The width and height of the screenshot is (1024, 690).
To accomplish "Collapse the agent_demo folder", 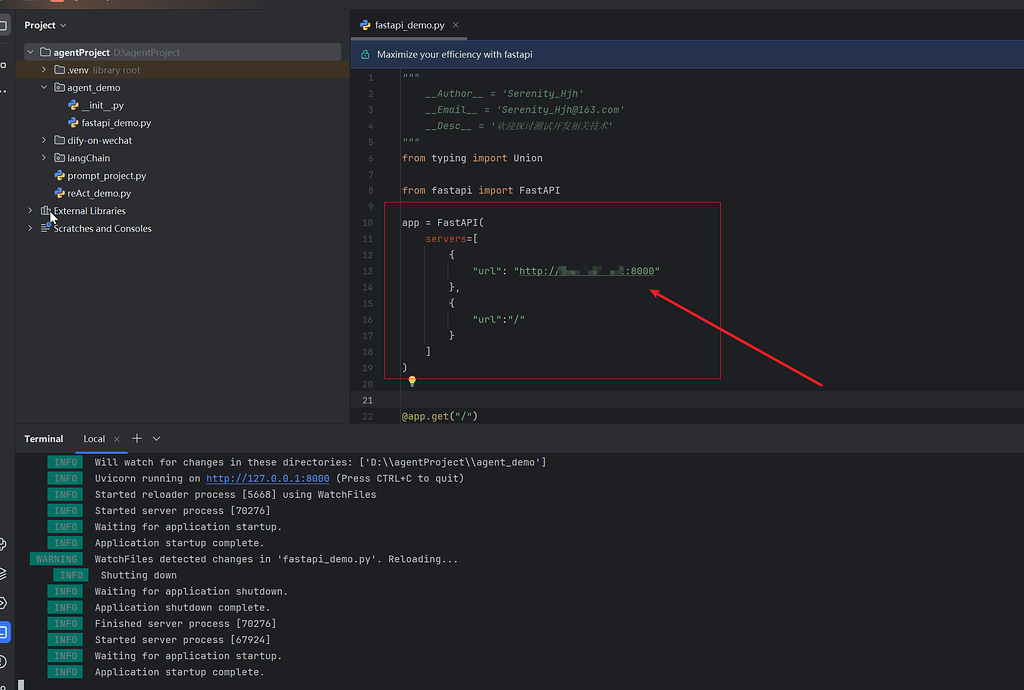I will point(44,88).
